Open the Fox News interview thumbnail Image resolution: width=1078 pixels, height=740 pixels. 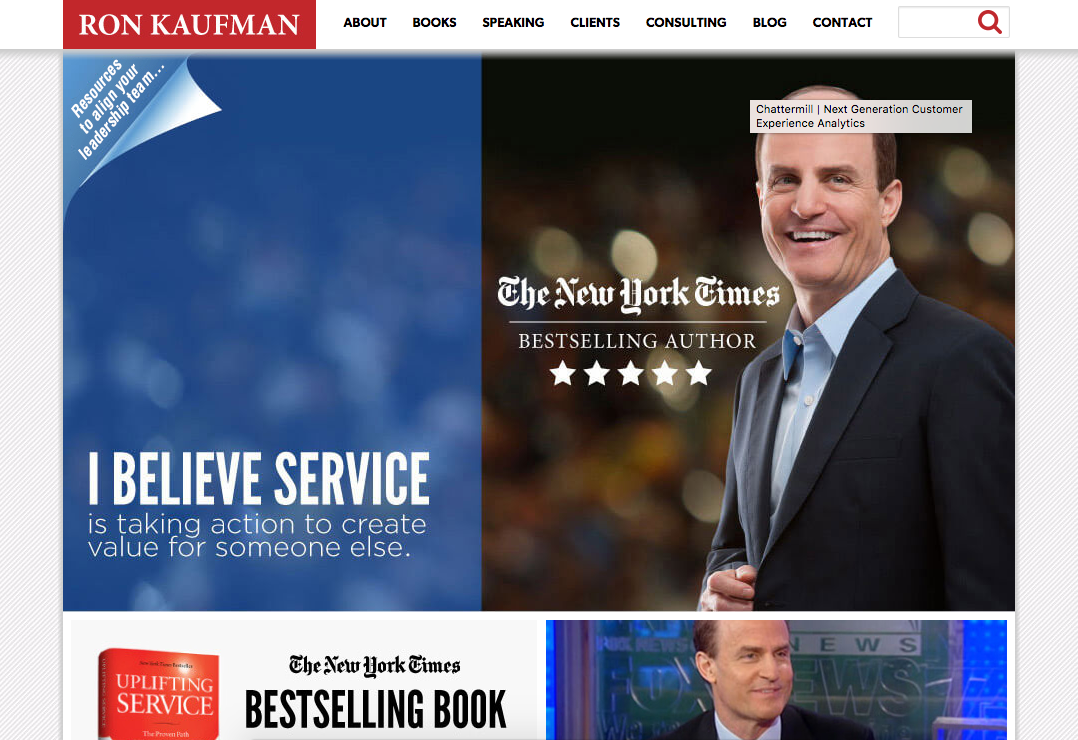(x=776, y=679)
